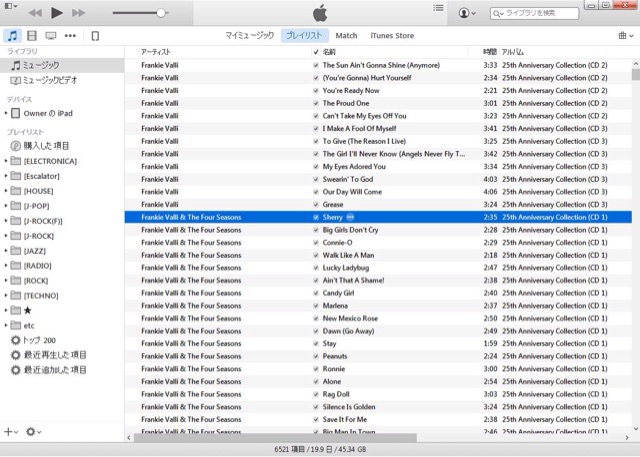640x457 pixels.
Task: Click the [J-ROCK] folder icon
Action: tap(16, 235)
